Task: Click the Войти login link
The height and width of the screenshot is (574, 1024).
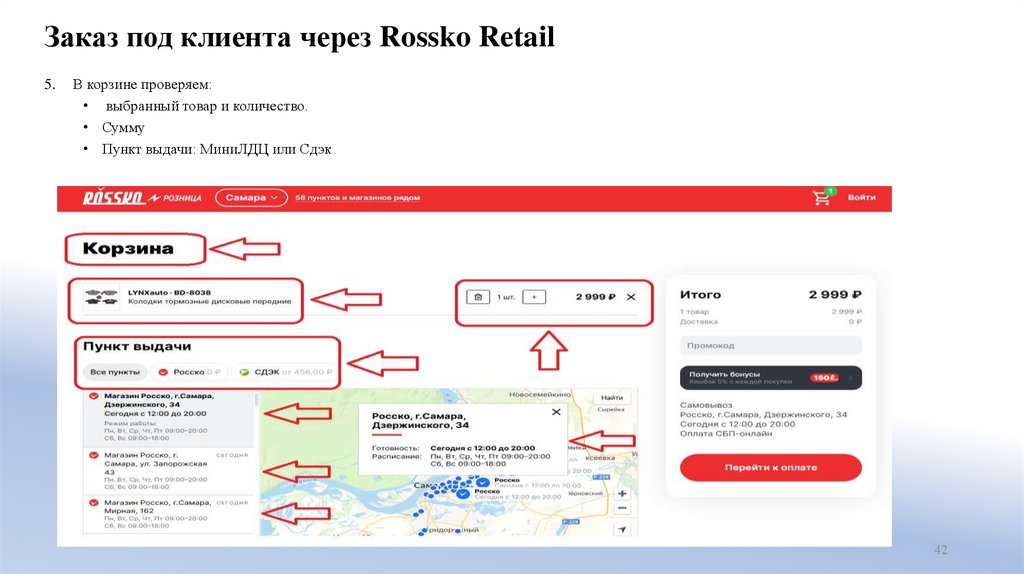Action: (x=861, y=197)
